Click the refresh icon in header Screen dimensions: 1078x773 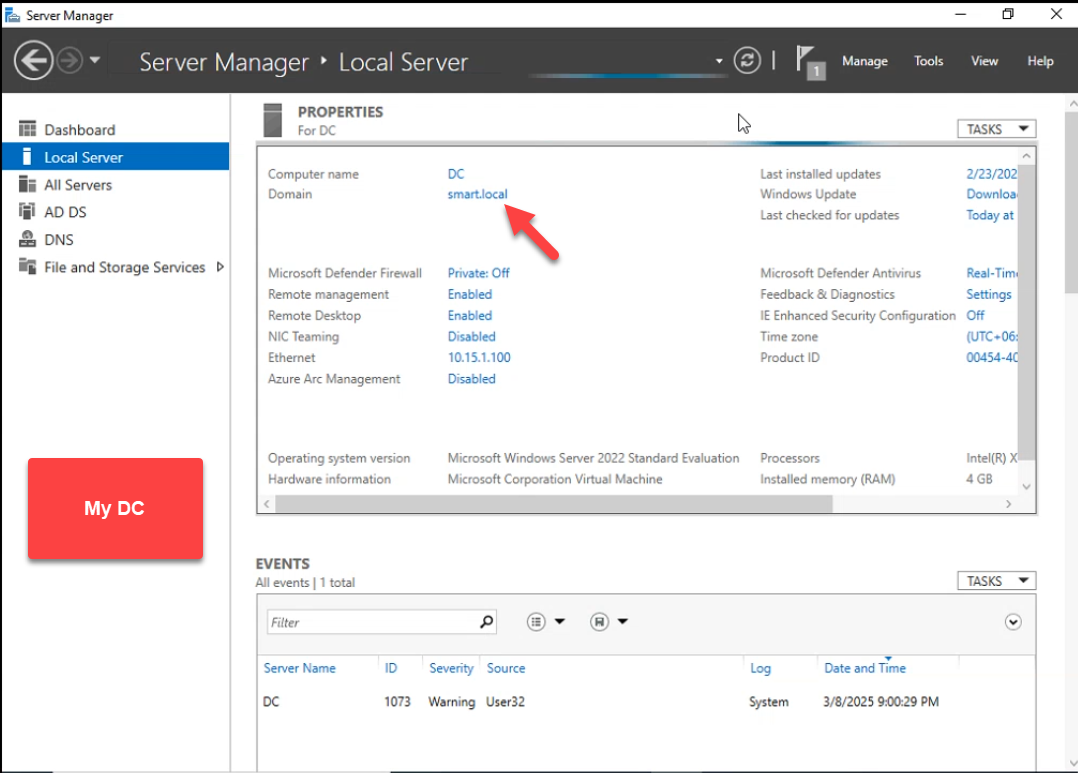(747, 61)
